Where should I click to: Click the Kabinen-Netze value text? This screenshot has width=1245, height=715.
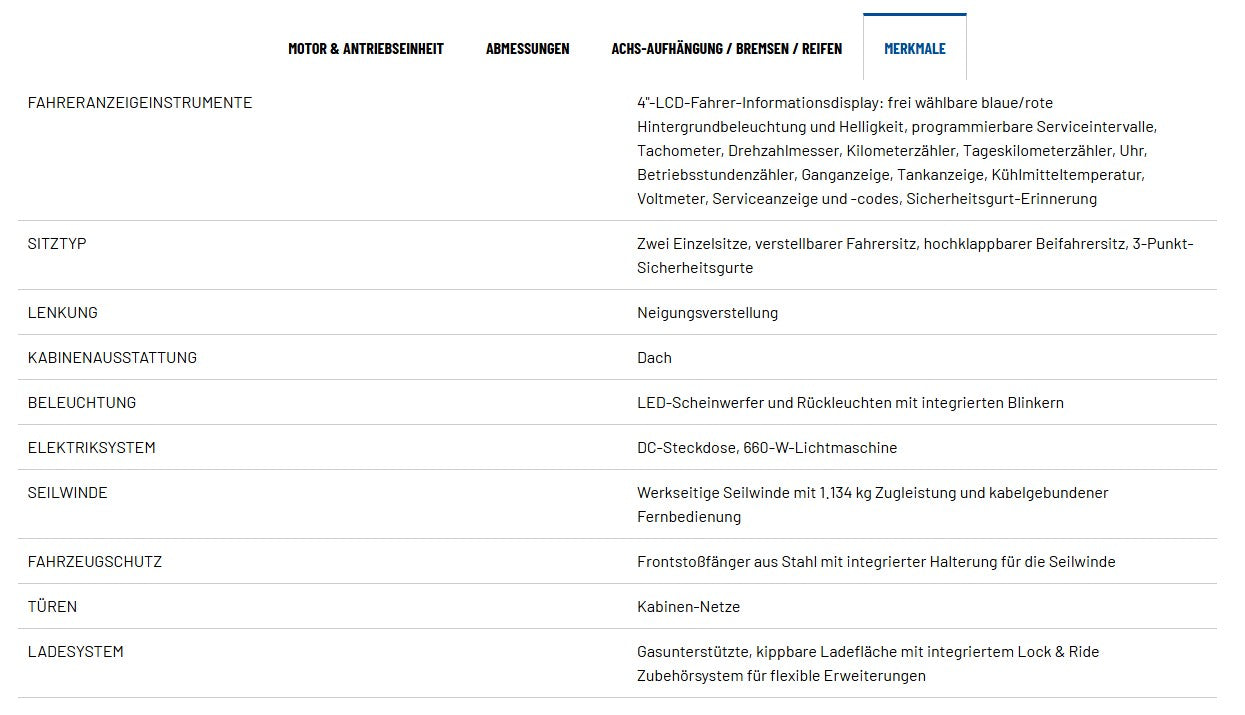pyautogui.click(x=688, y=607)
